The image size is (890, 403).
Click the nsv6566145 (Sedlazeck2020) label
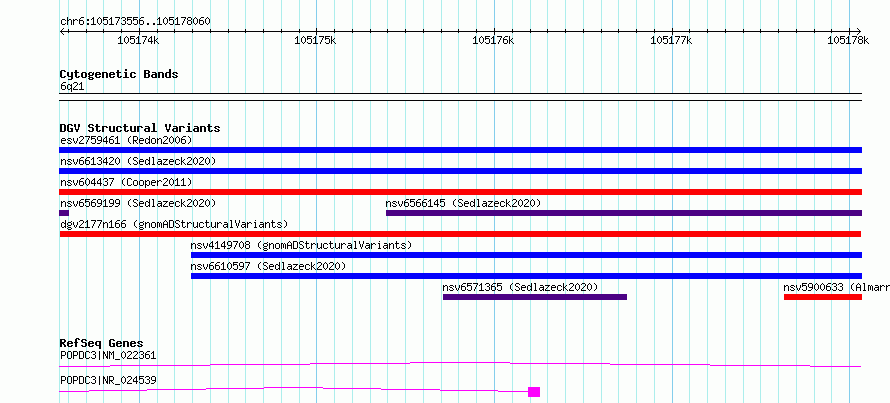pyautogui.click(x=463, y=203)
